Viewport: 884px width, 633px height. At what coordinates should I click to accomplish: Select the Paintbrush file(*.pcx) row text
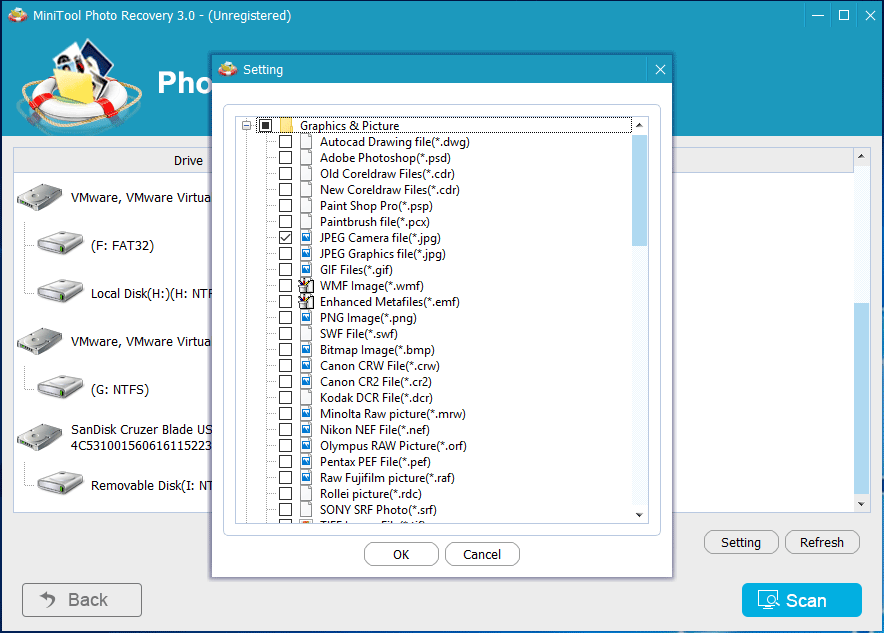coord(374,222)
